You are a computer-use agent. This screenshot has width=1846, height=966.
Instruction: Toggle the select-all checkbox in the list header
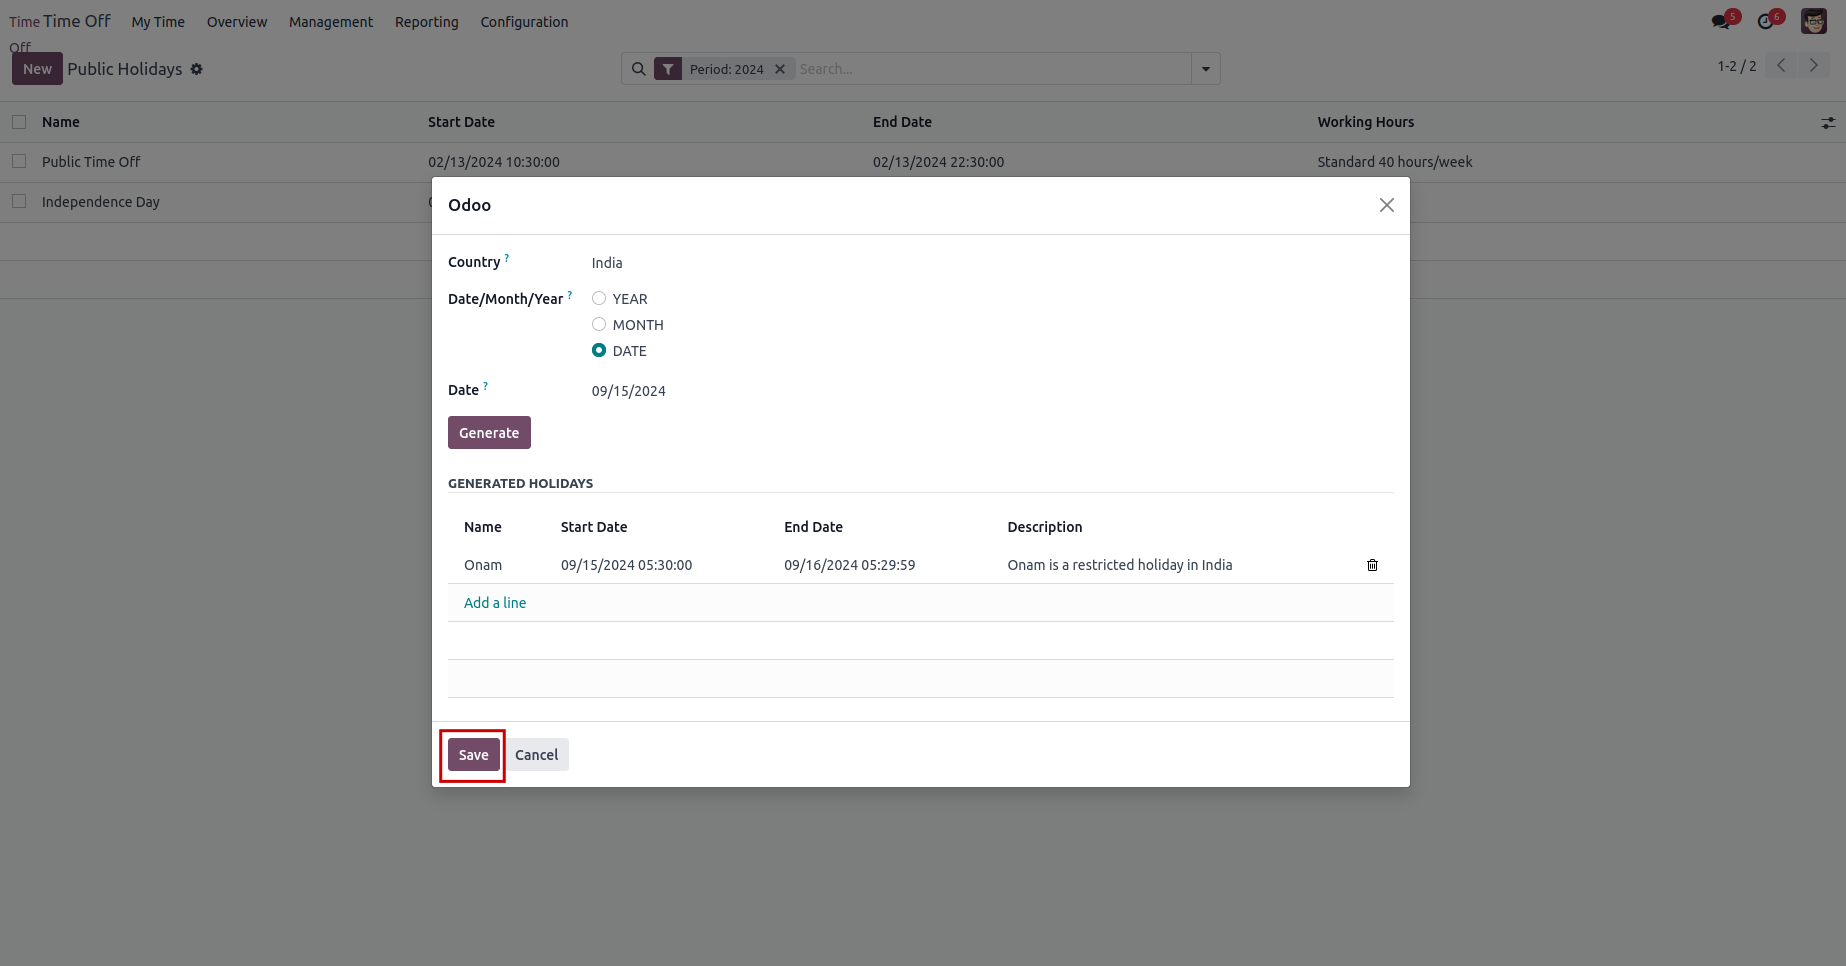(19, 122)
